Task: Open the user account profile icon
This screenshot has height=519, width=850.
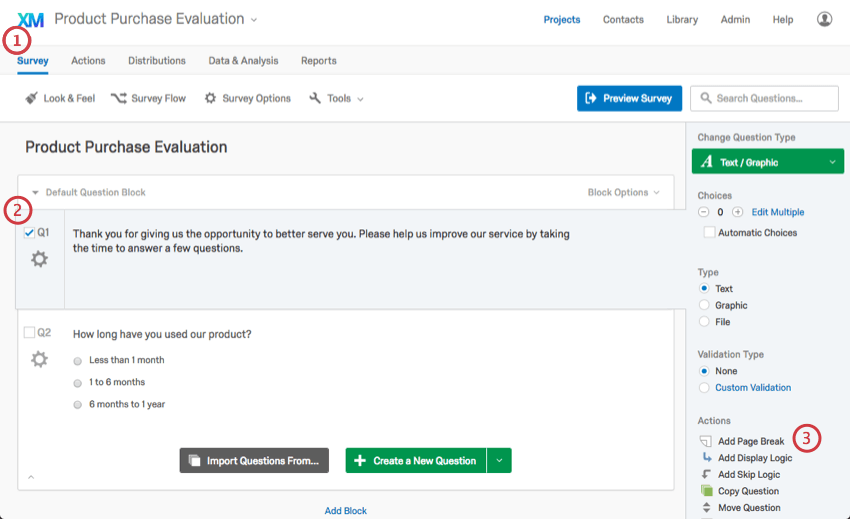Action: pyautogui.click(x=824, y=19)
